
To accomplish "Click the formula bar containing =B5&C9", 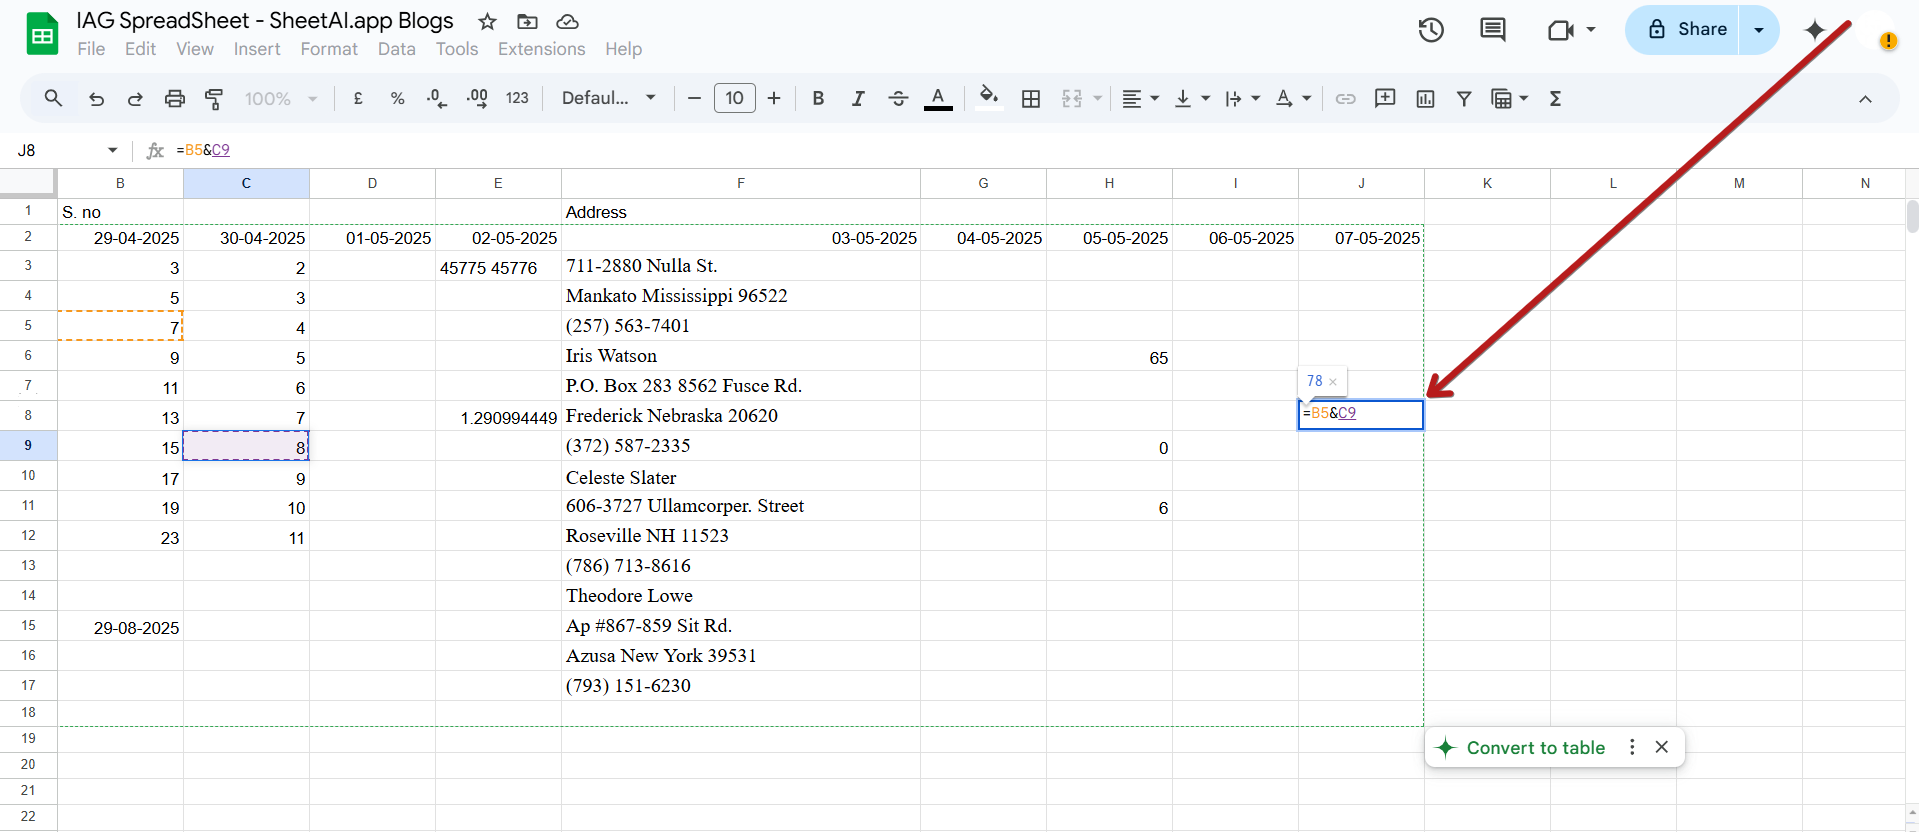I will click(1040, 150).
